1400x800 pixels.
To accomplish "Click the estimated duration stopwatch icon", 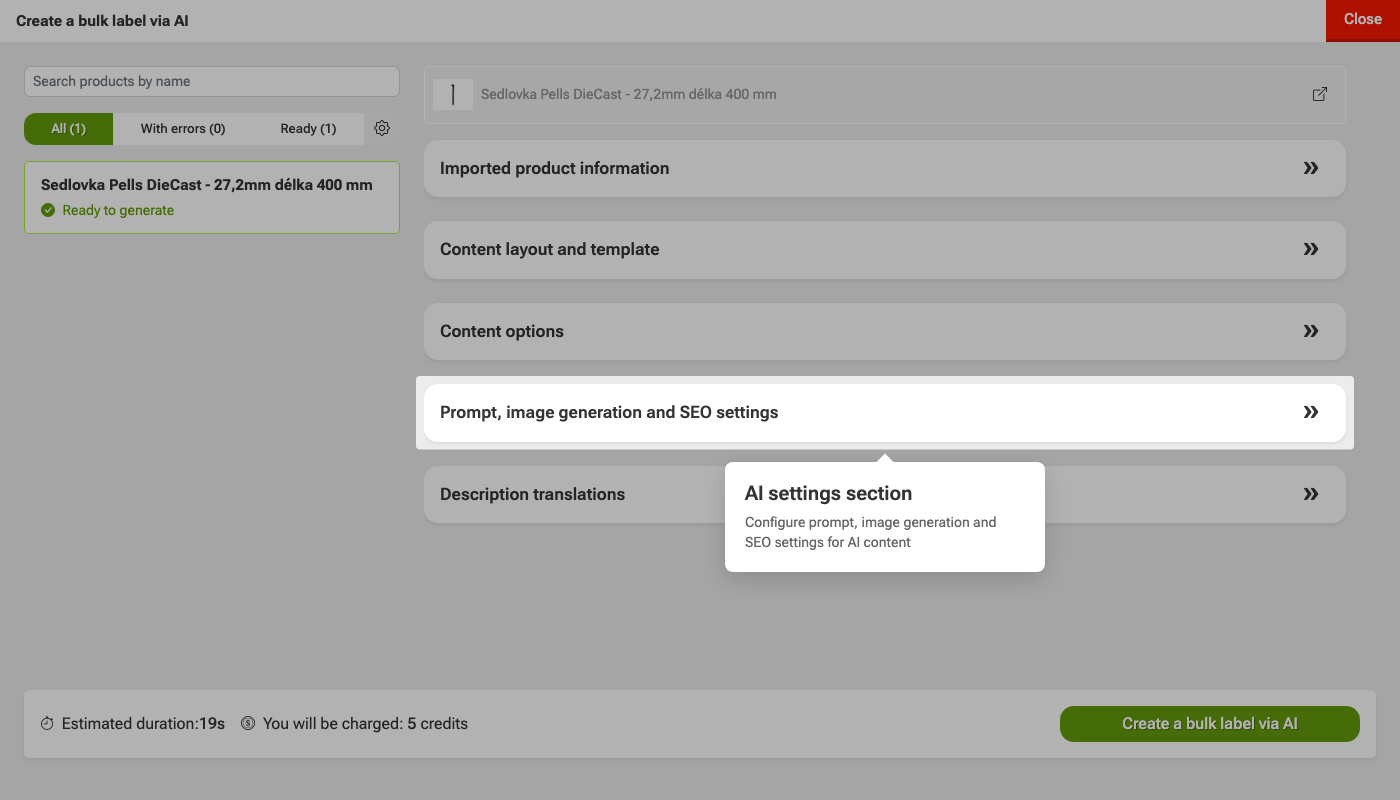I will click(47, 723).
